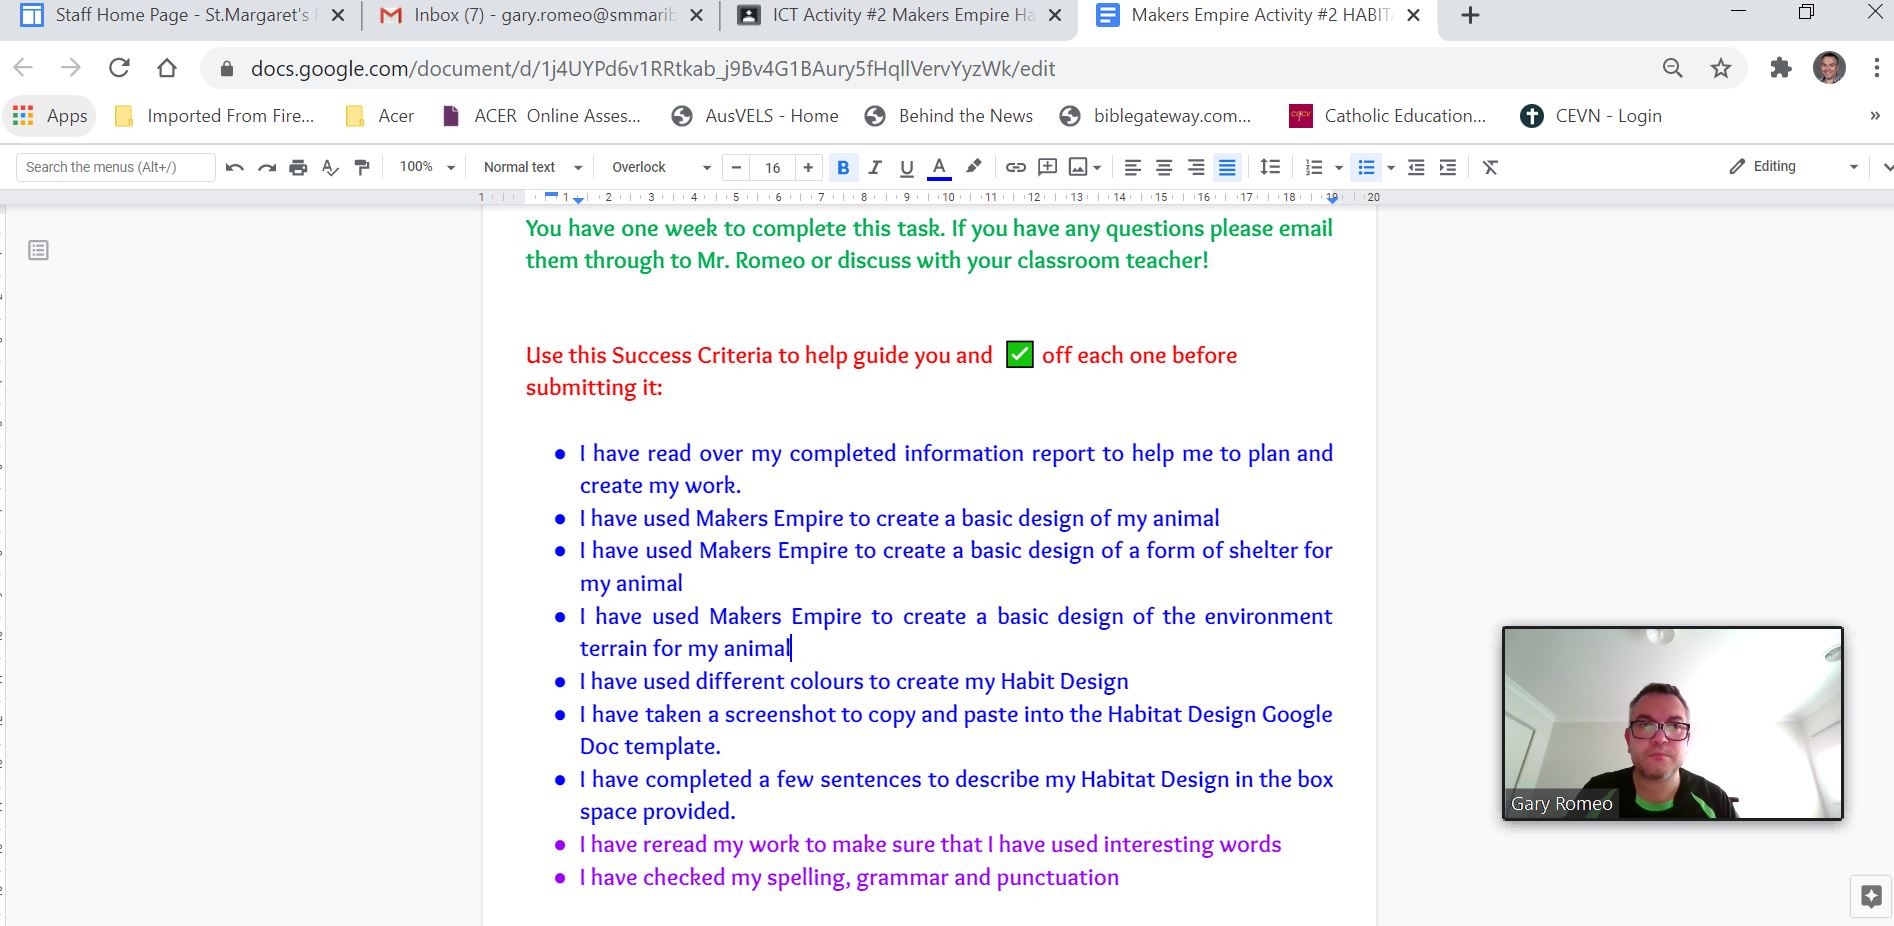
Task: Center align the text
Action: coord(1164,167)
